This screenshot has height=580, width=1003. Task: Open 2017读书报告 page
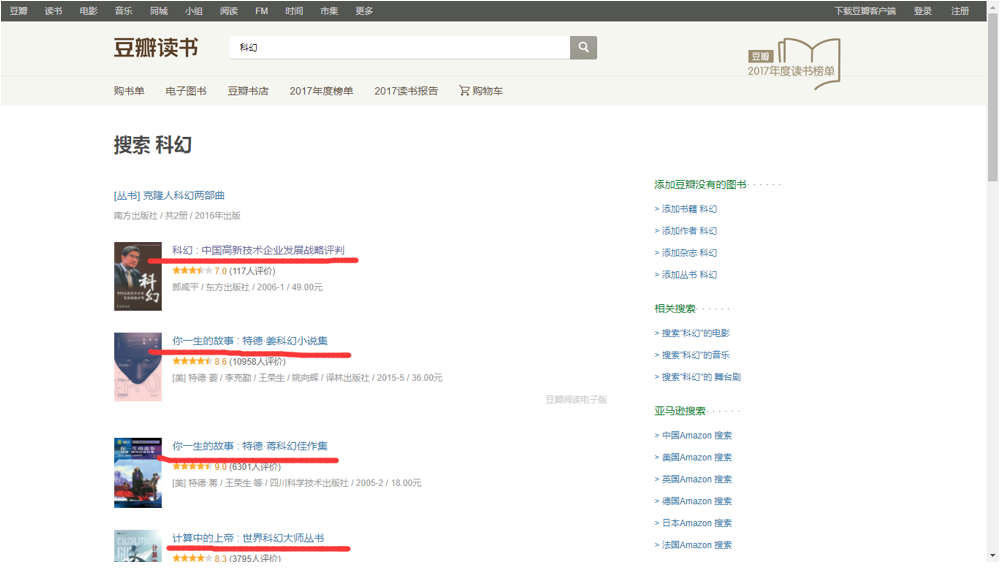[x=406, y=91]
